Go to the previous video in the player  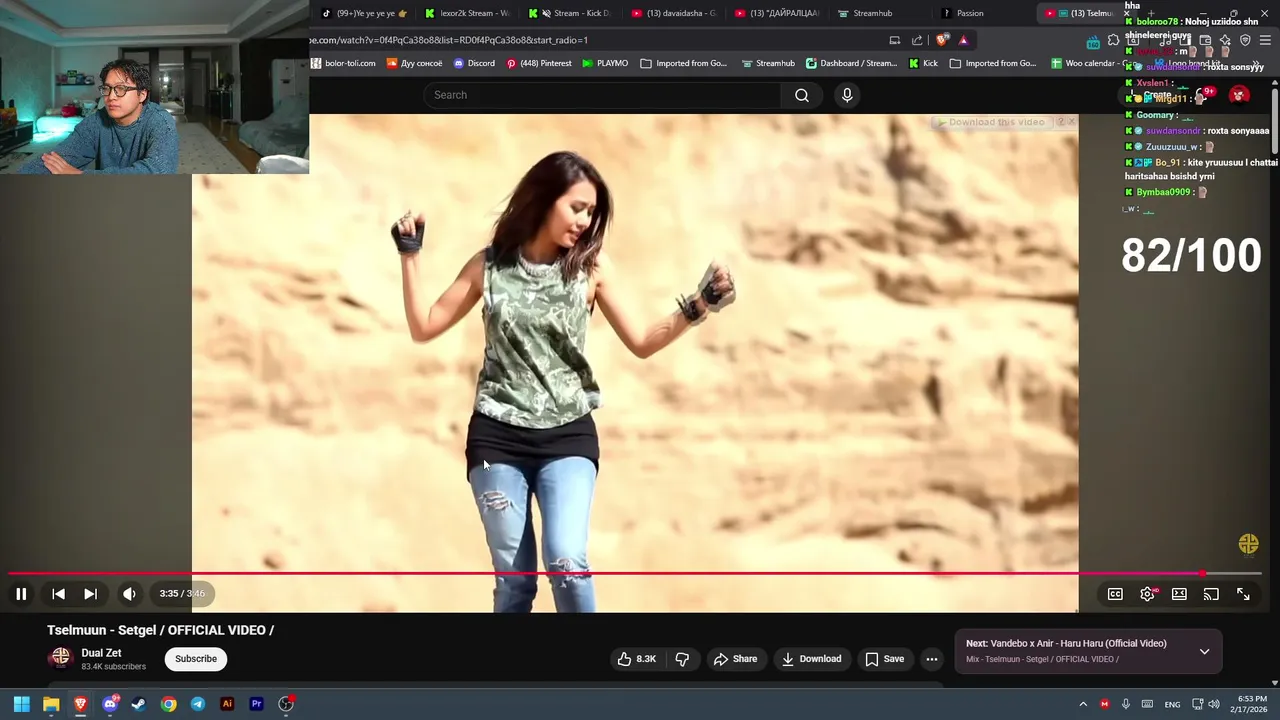[x=58, y=594]
